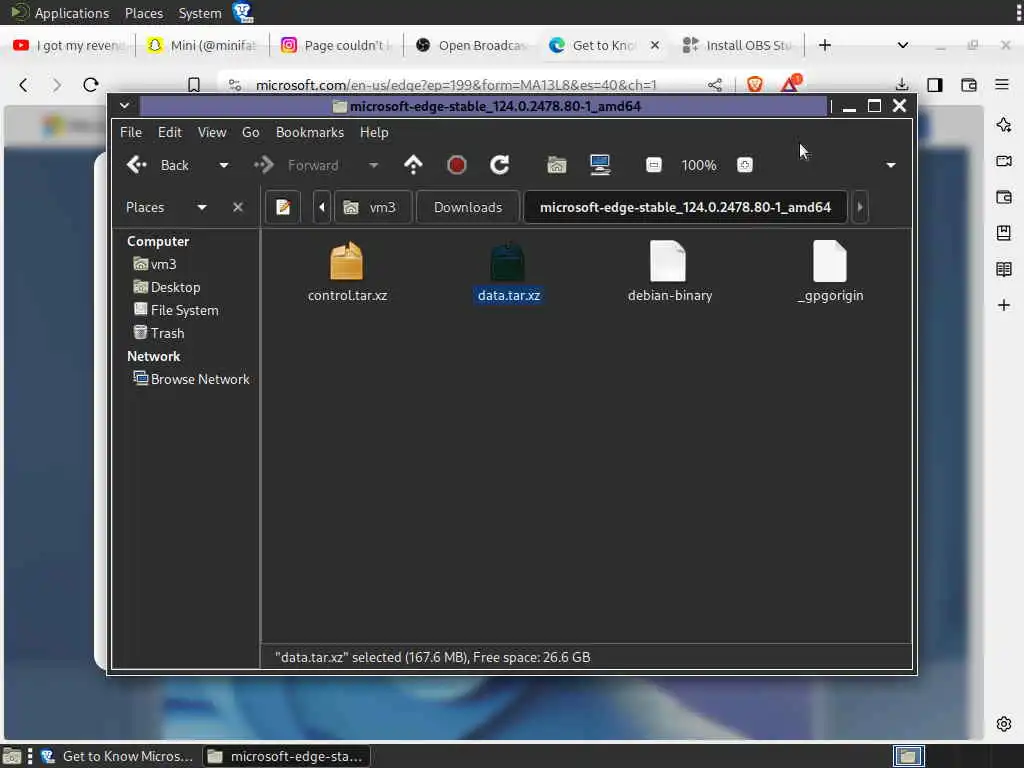The height and width of the screenshot is (768, 1024).
Task: Reload the browser page
Action: pyautogui.click(x=91, y=85)
